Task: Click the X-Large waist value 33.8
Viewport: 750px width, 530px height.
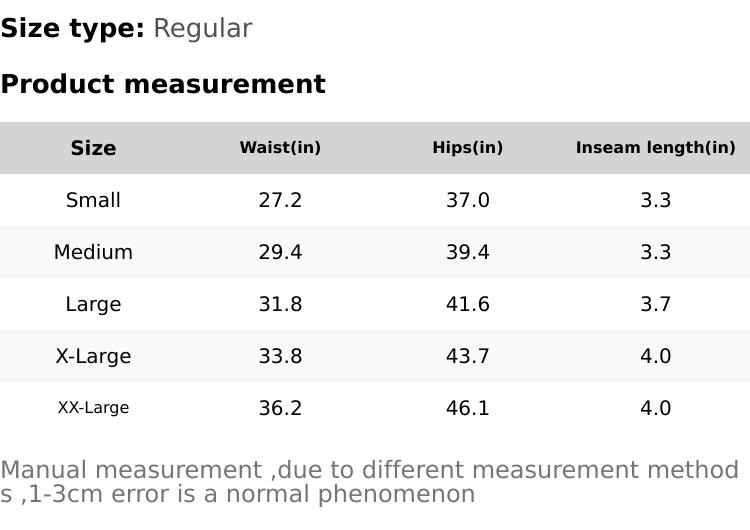Action: click(x=280, y=356)
